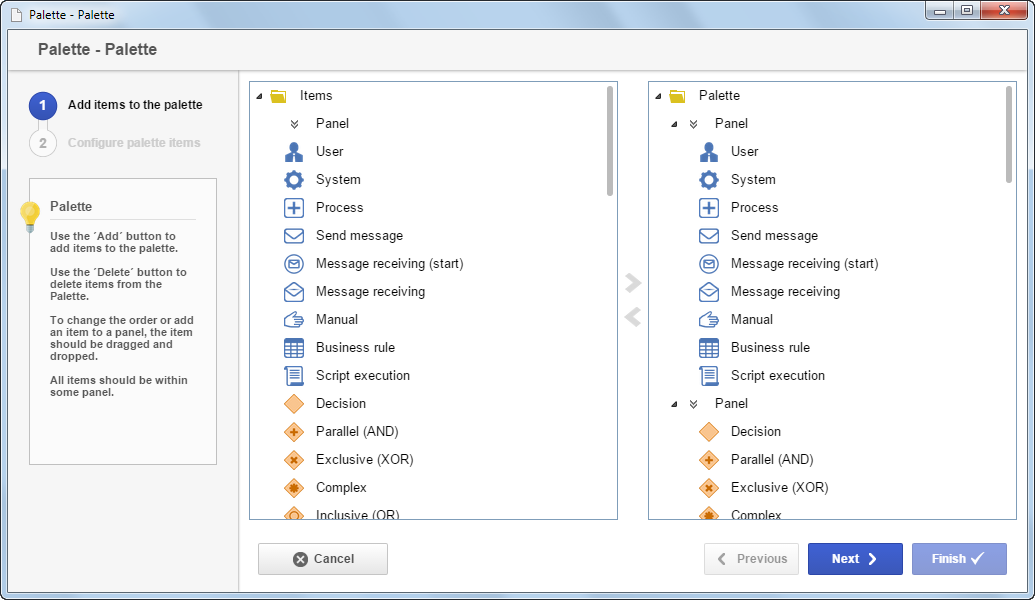Screen dimensions: 1035x600
Task: Select the Process plus icon in Palette tree
Action: point(709,207)
